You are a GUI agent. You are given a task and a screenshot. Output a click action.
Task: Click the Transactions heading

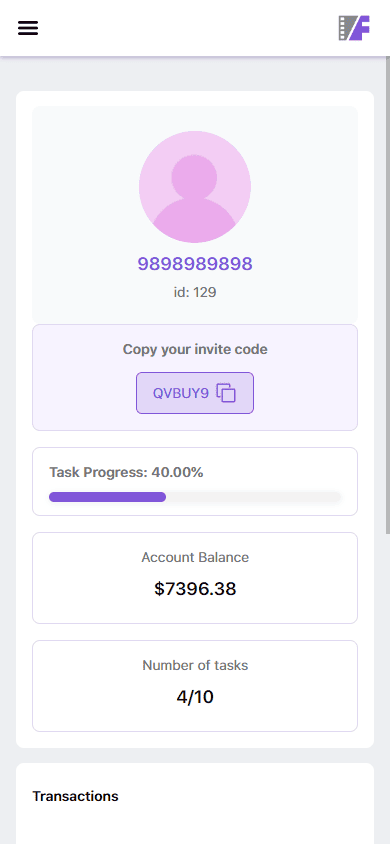pos(75,796)
